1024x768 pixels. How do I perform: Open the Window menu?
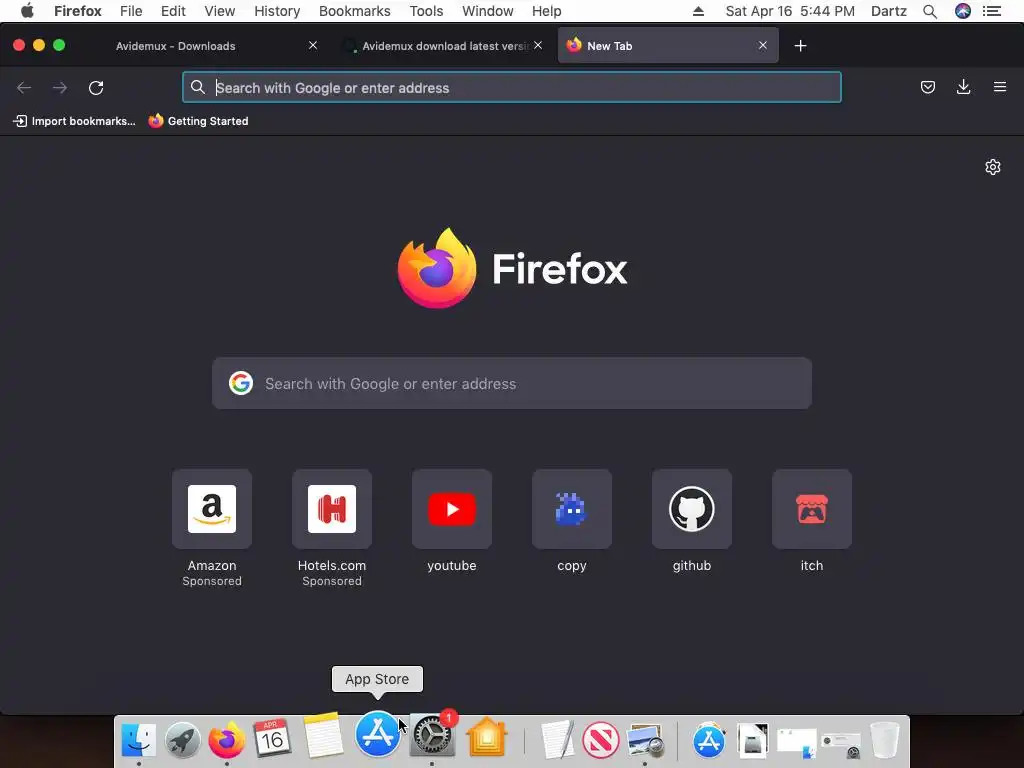tap(488, 11)
